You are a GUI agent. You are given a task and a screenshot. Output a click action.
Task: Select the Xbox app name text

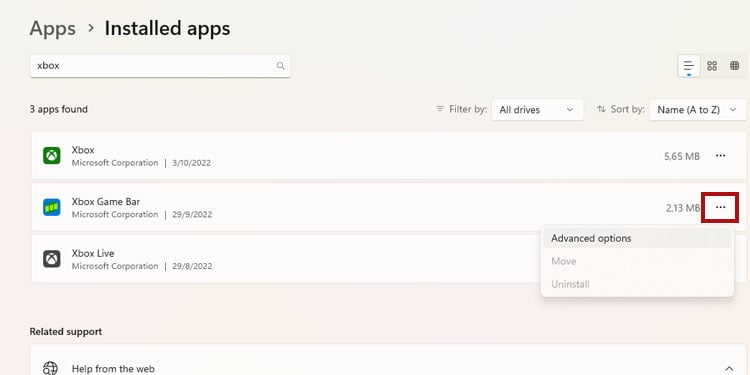click(83, 150)
